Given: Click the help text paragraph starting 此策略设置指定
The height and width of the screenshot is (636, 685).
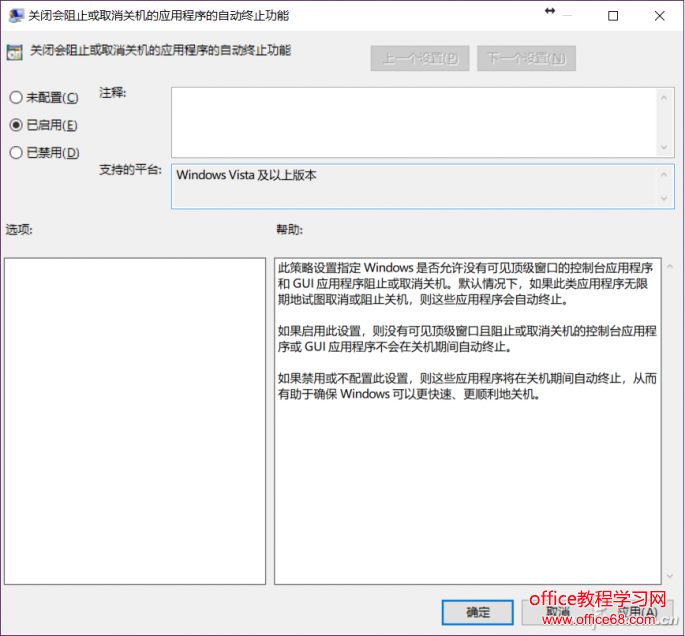Looking at the screenshot, I should pyautogui.click(x=466, y=283).
